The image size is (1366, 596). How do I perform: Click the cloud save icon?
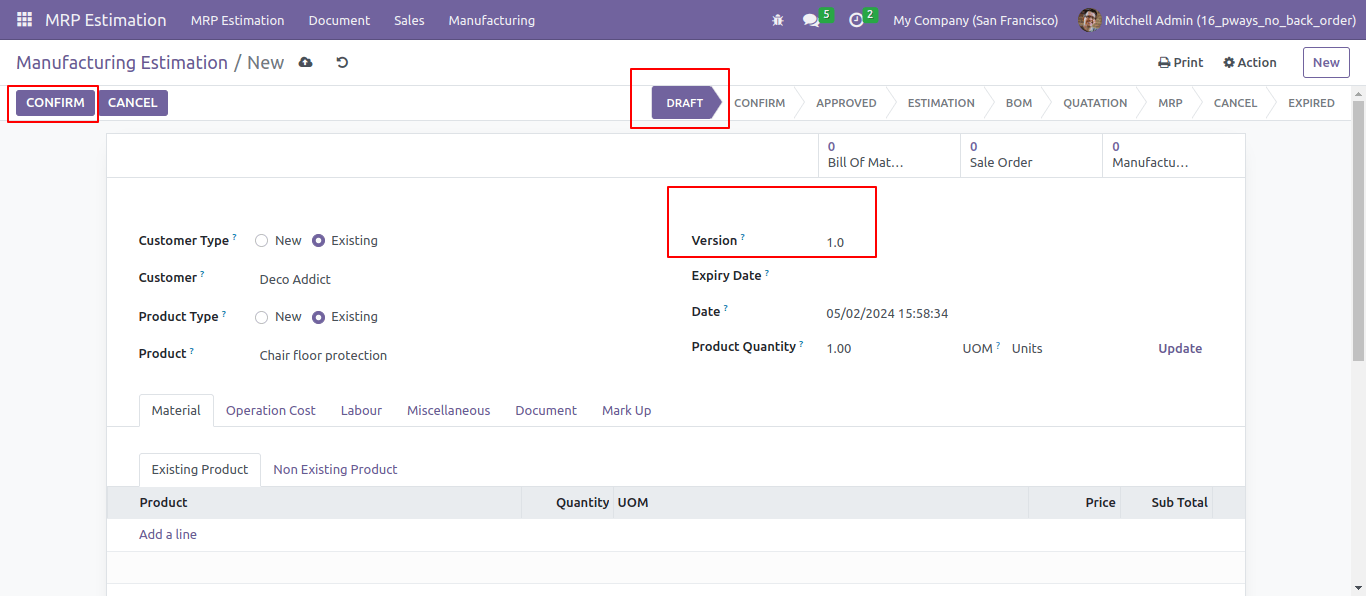tap(306, 62)
